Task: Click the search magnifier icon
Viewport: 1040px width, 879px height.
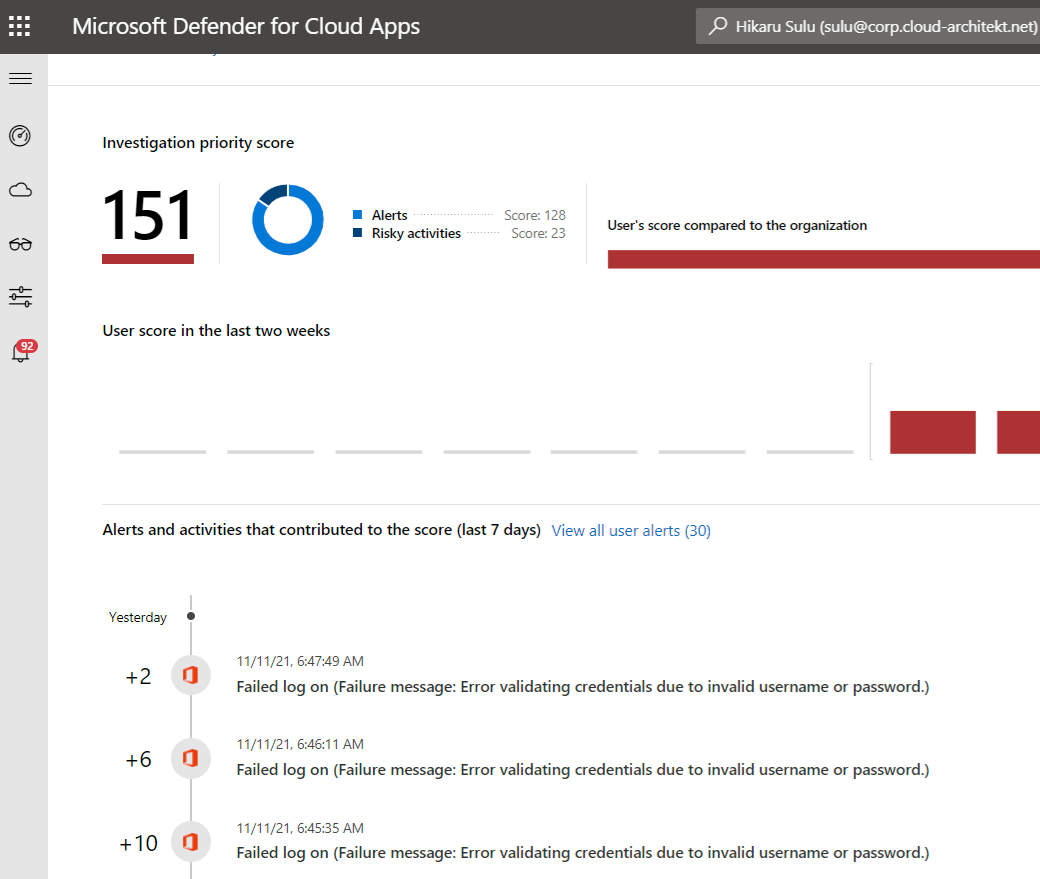Action: (717, 26)
